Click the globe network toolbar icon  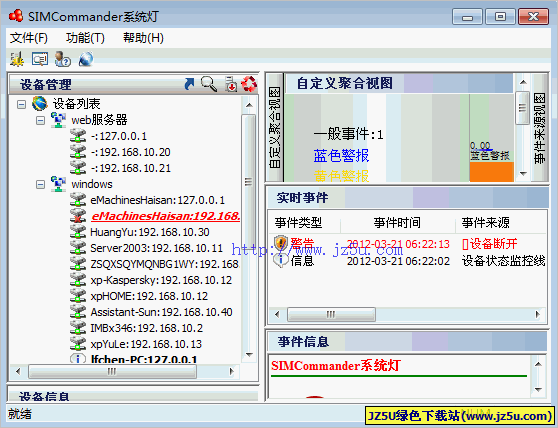tap(86, 59)
